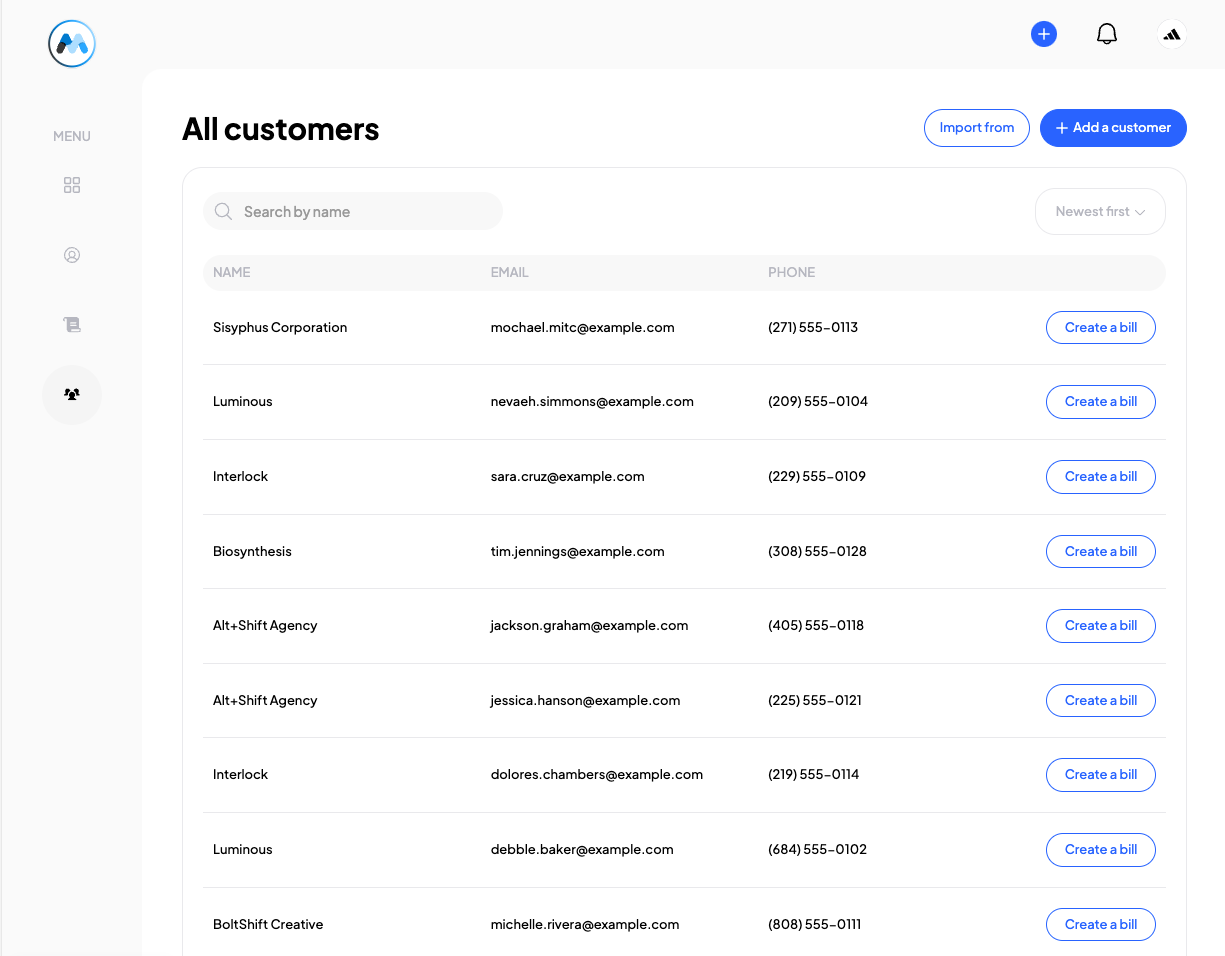Create a bill for jackson.graham@example.com row
The height and width of the screenshot is (956, 1225).
1101,626
